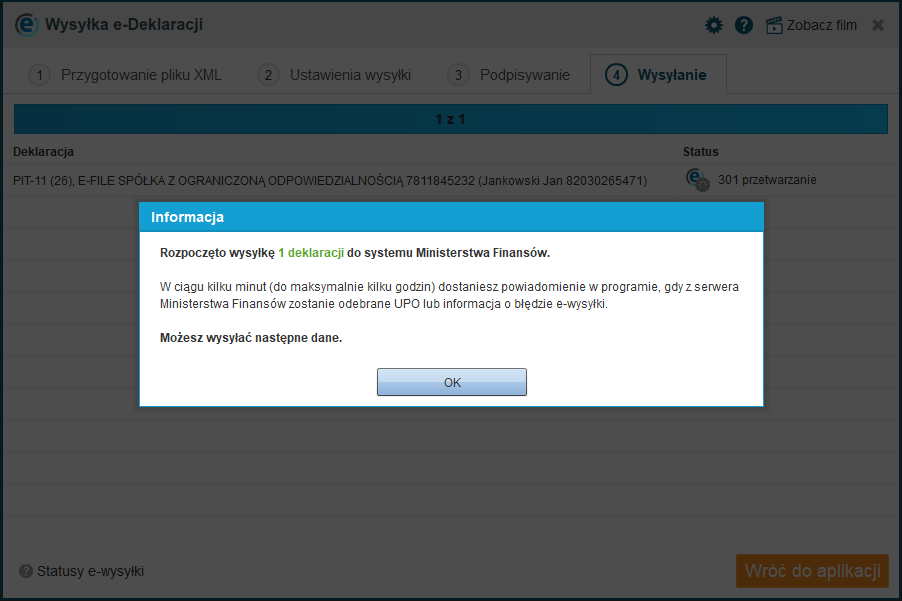This screenshot has height=601, width=902.
Task: Switch to Ustawienia wysyłki tab
Action: tap(335, 75)
